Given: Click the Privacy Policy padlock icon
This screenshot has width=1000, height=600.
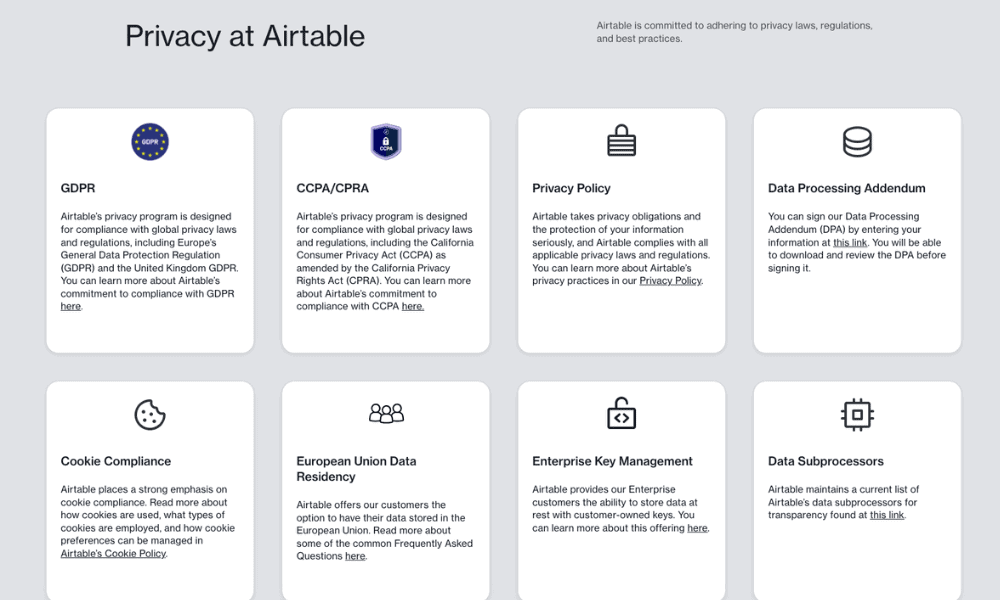Looking at the screenshot, I should pyautogui.click(x=621, y=140).
